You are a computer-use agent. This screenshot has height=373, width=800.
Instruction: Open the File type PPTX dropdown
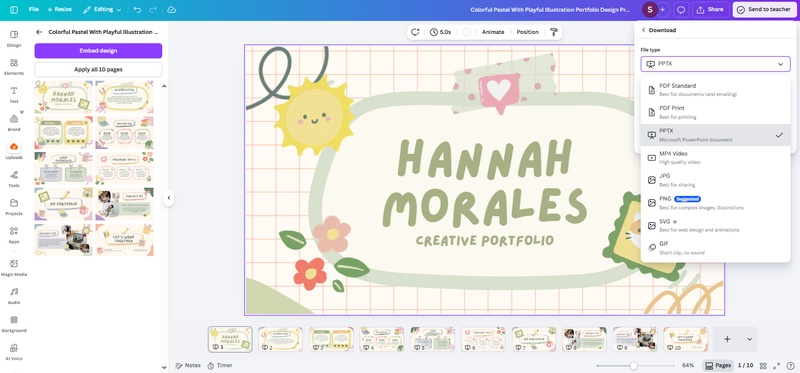715,64
